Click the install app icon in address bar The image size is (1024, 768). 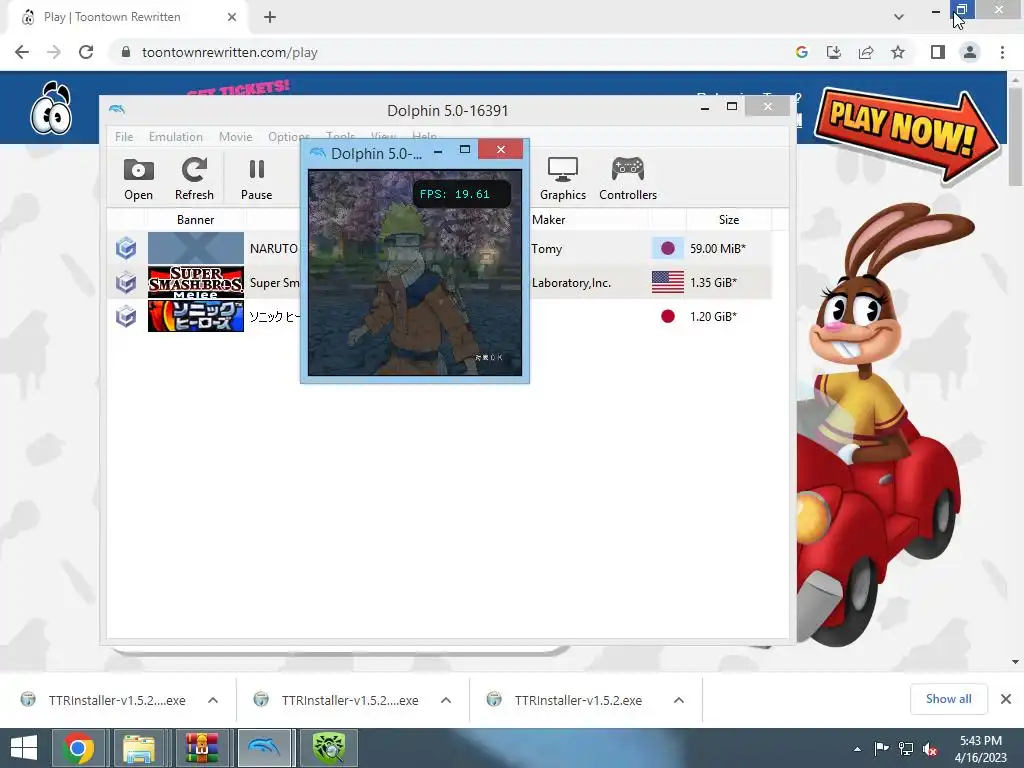click(834, 52)
